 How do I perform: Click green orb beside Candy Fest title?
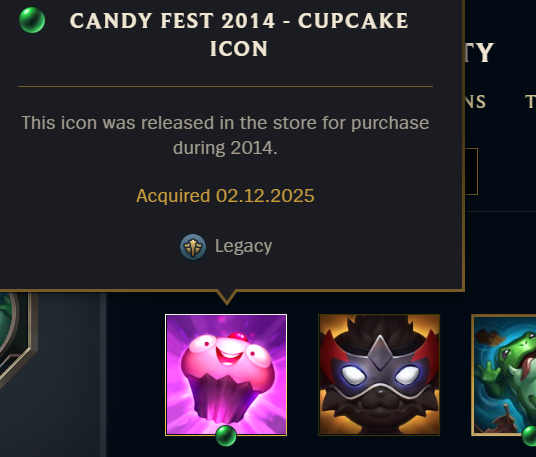coord(32,20)
